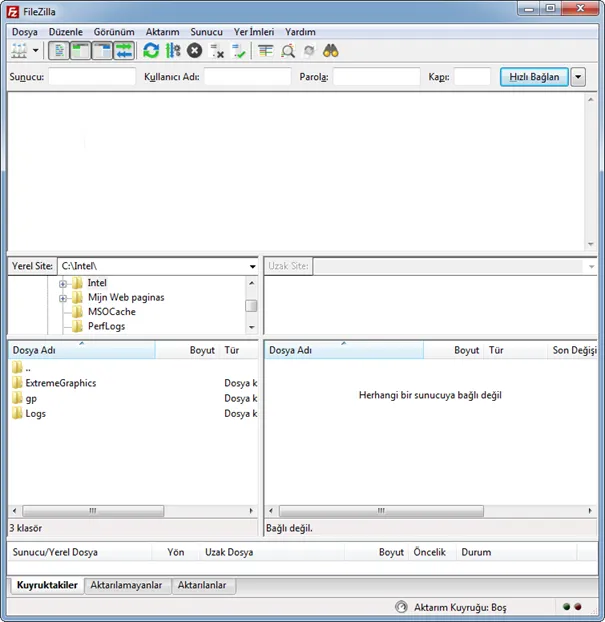Open the Dosya menu
605x622 pixels.
[x=25, y=32]
